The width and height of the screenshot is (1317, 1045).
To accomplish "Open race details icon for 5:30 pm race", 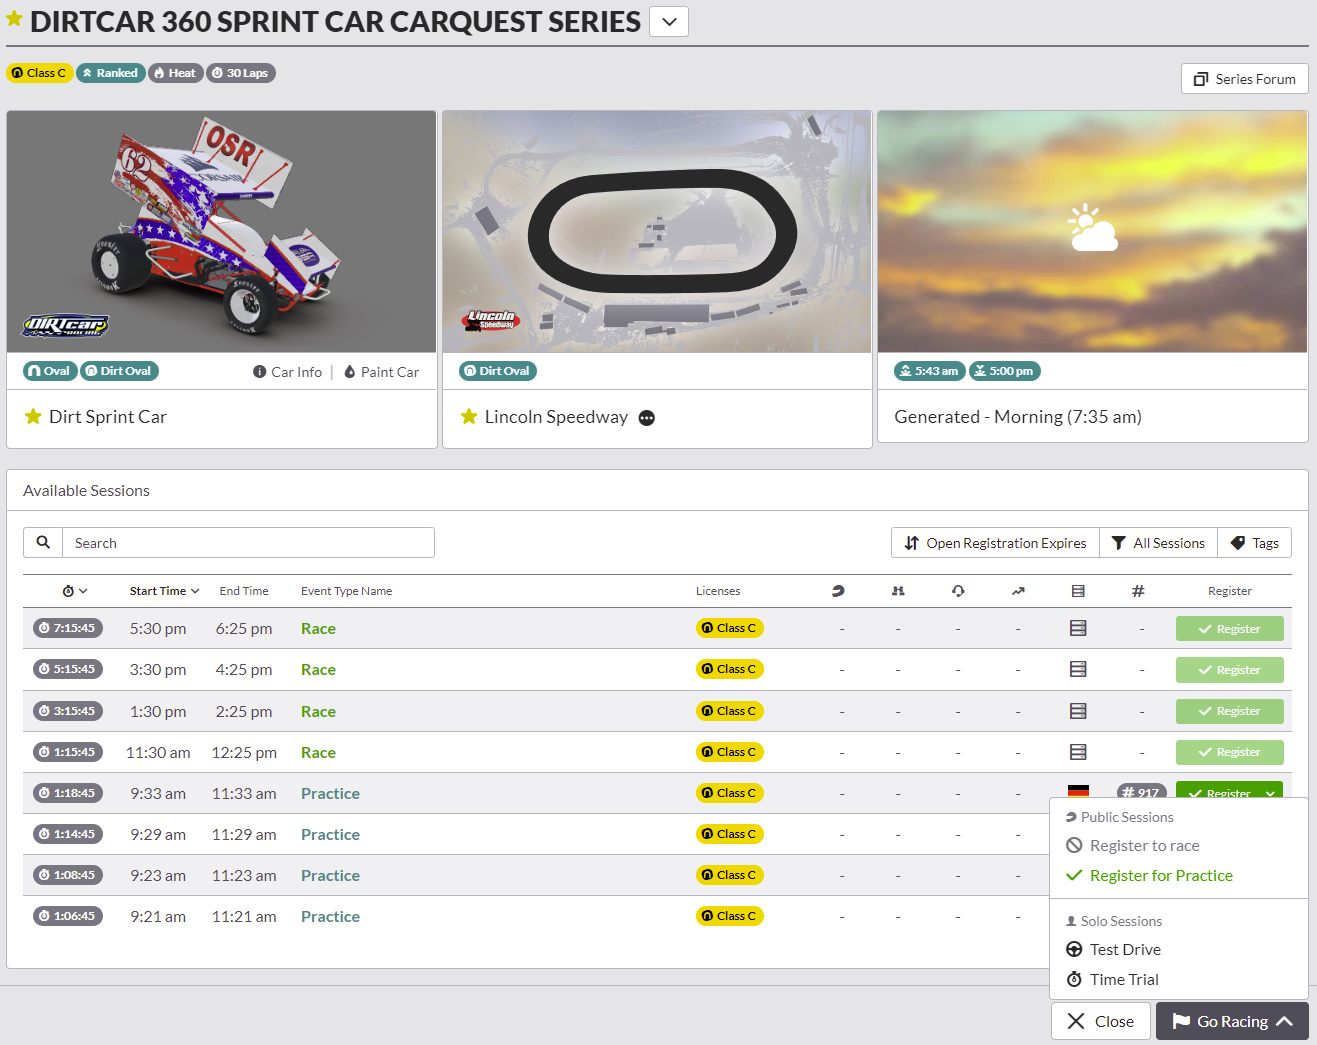I will click(x=1078, y=629).
